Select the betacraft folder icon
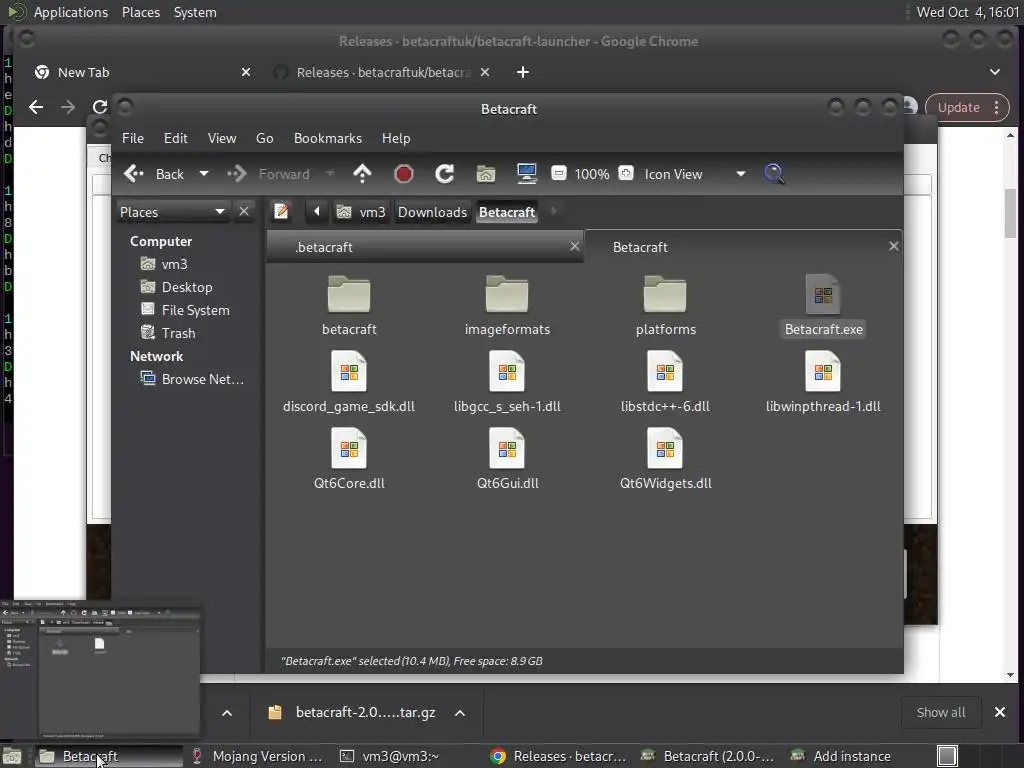Screen dimensions: 1024x768 (349, 295)
